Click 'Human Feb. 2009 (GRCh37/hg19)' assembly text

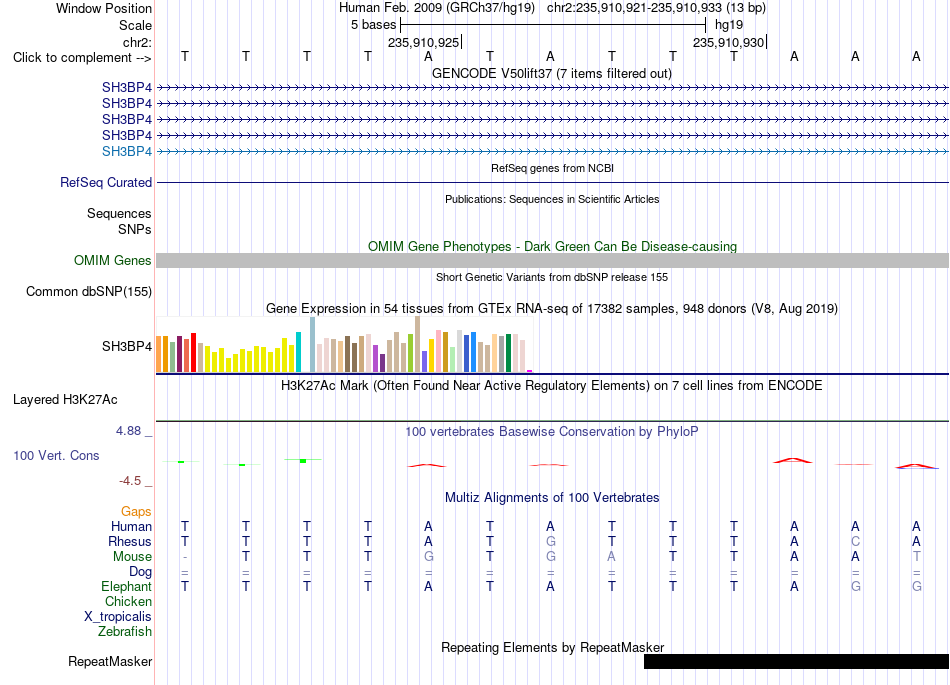(437, 8)
